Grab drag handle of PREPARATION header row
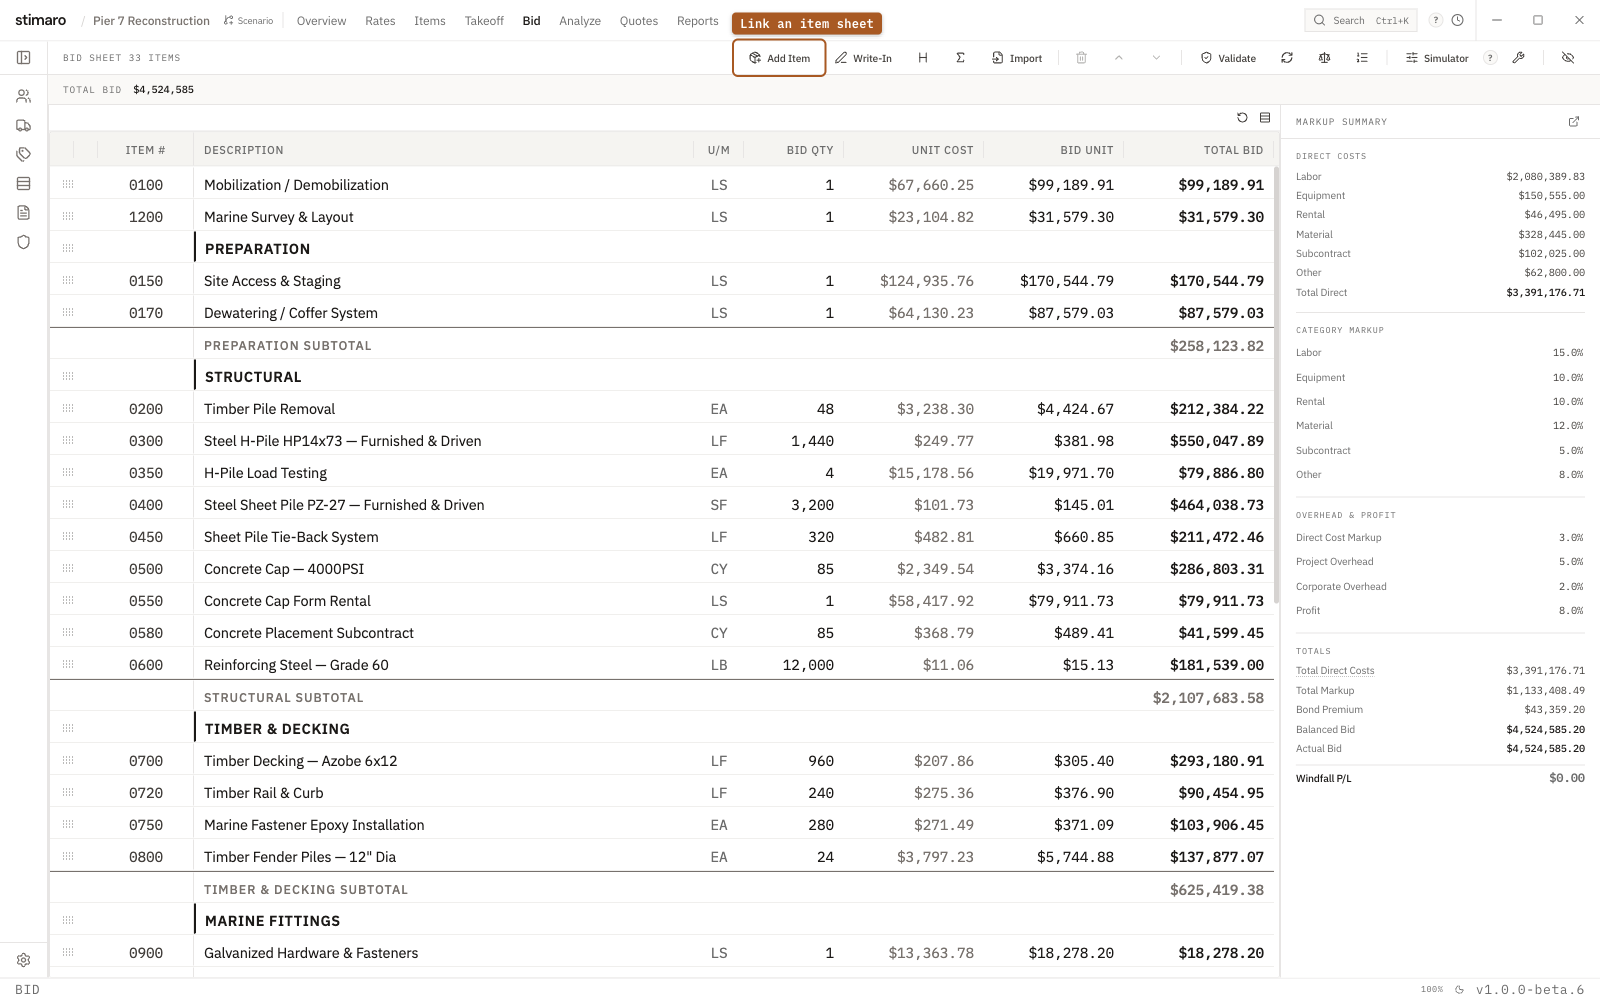 (68, 248)
